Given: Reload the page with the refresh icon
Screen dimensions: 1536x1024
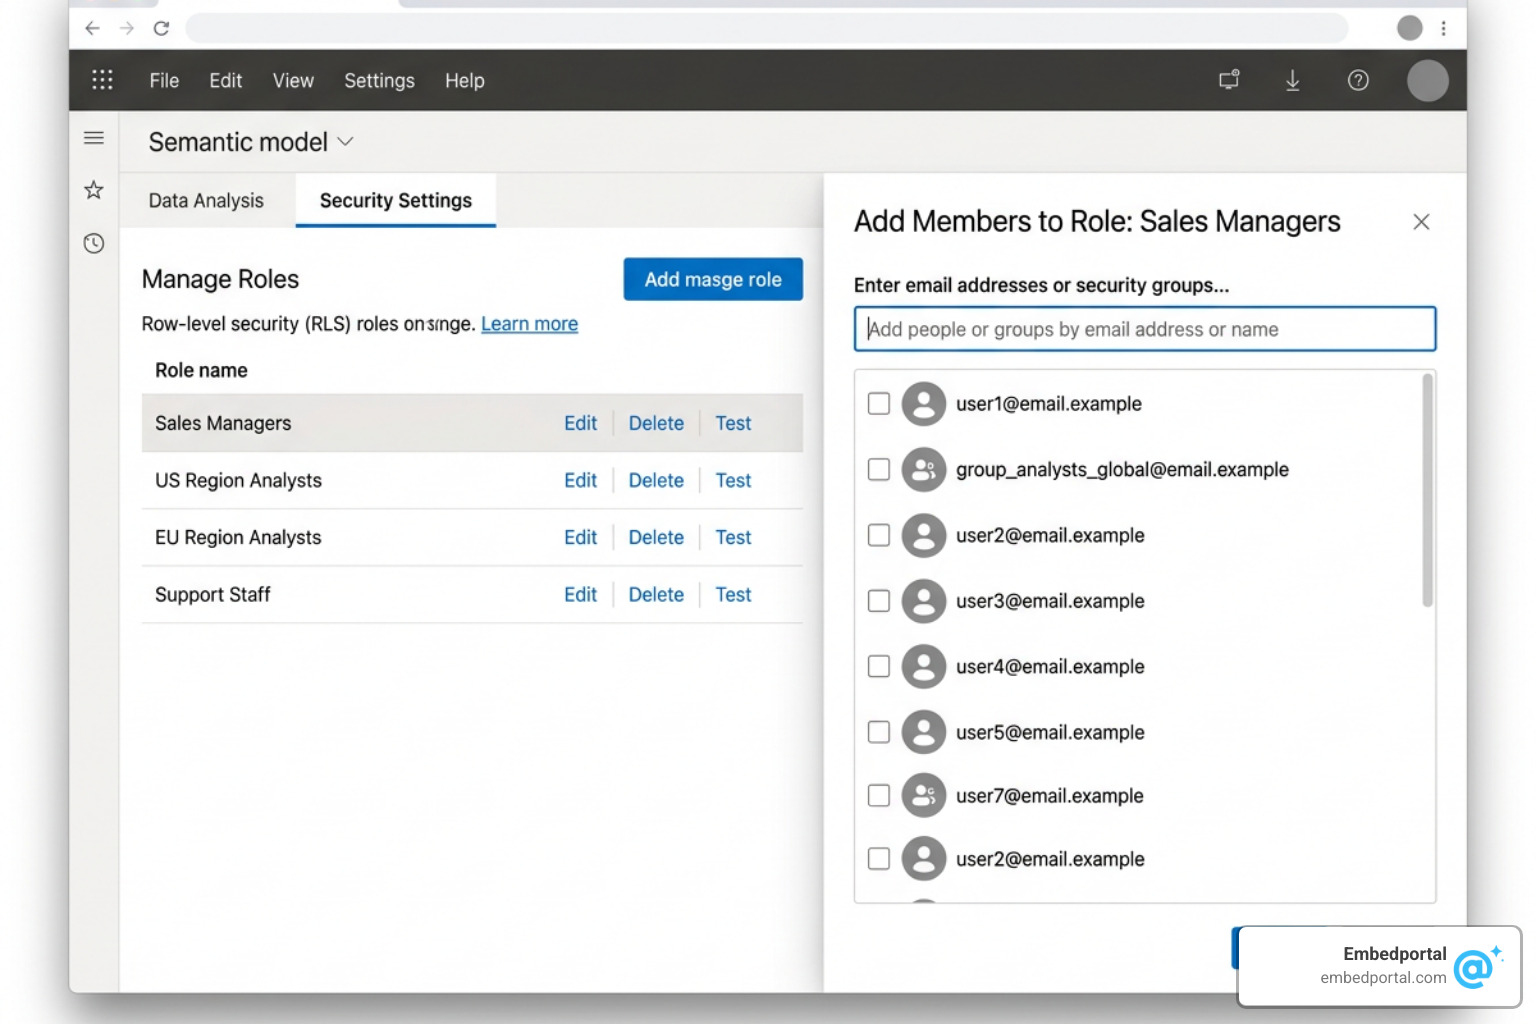Looking at the screenshot, I should (161, 28).
